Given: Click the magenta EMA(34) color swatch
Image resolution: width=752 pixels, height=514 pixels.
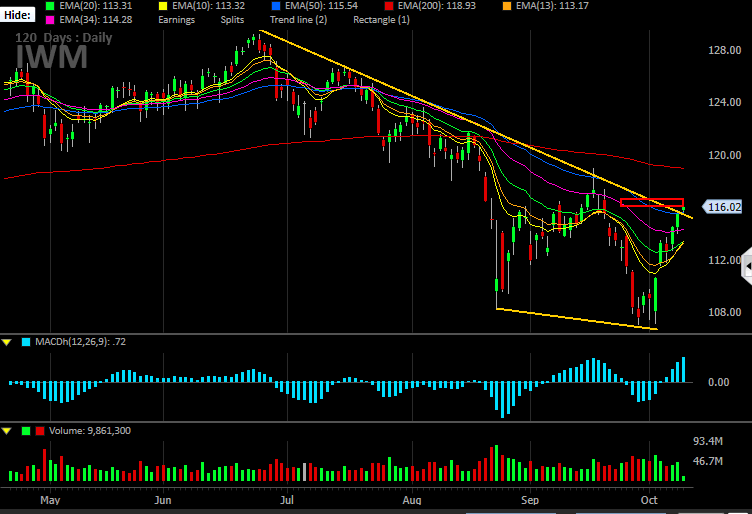Looking at the screenshot, I should pyautogui.click(x=50, y=20).
